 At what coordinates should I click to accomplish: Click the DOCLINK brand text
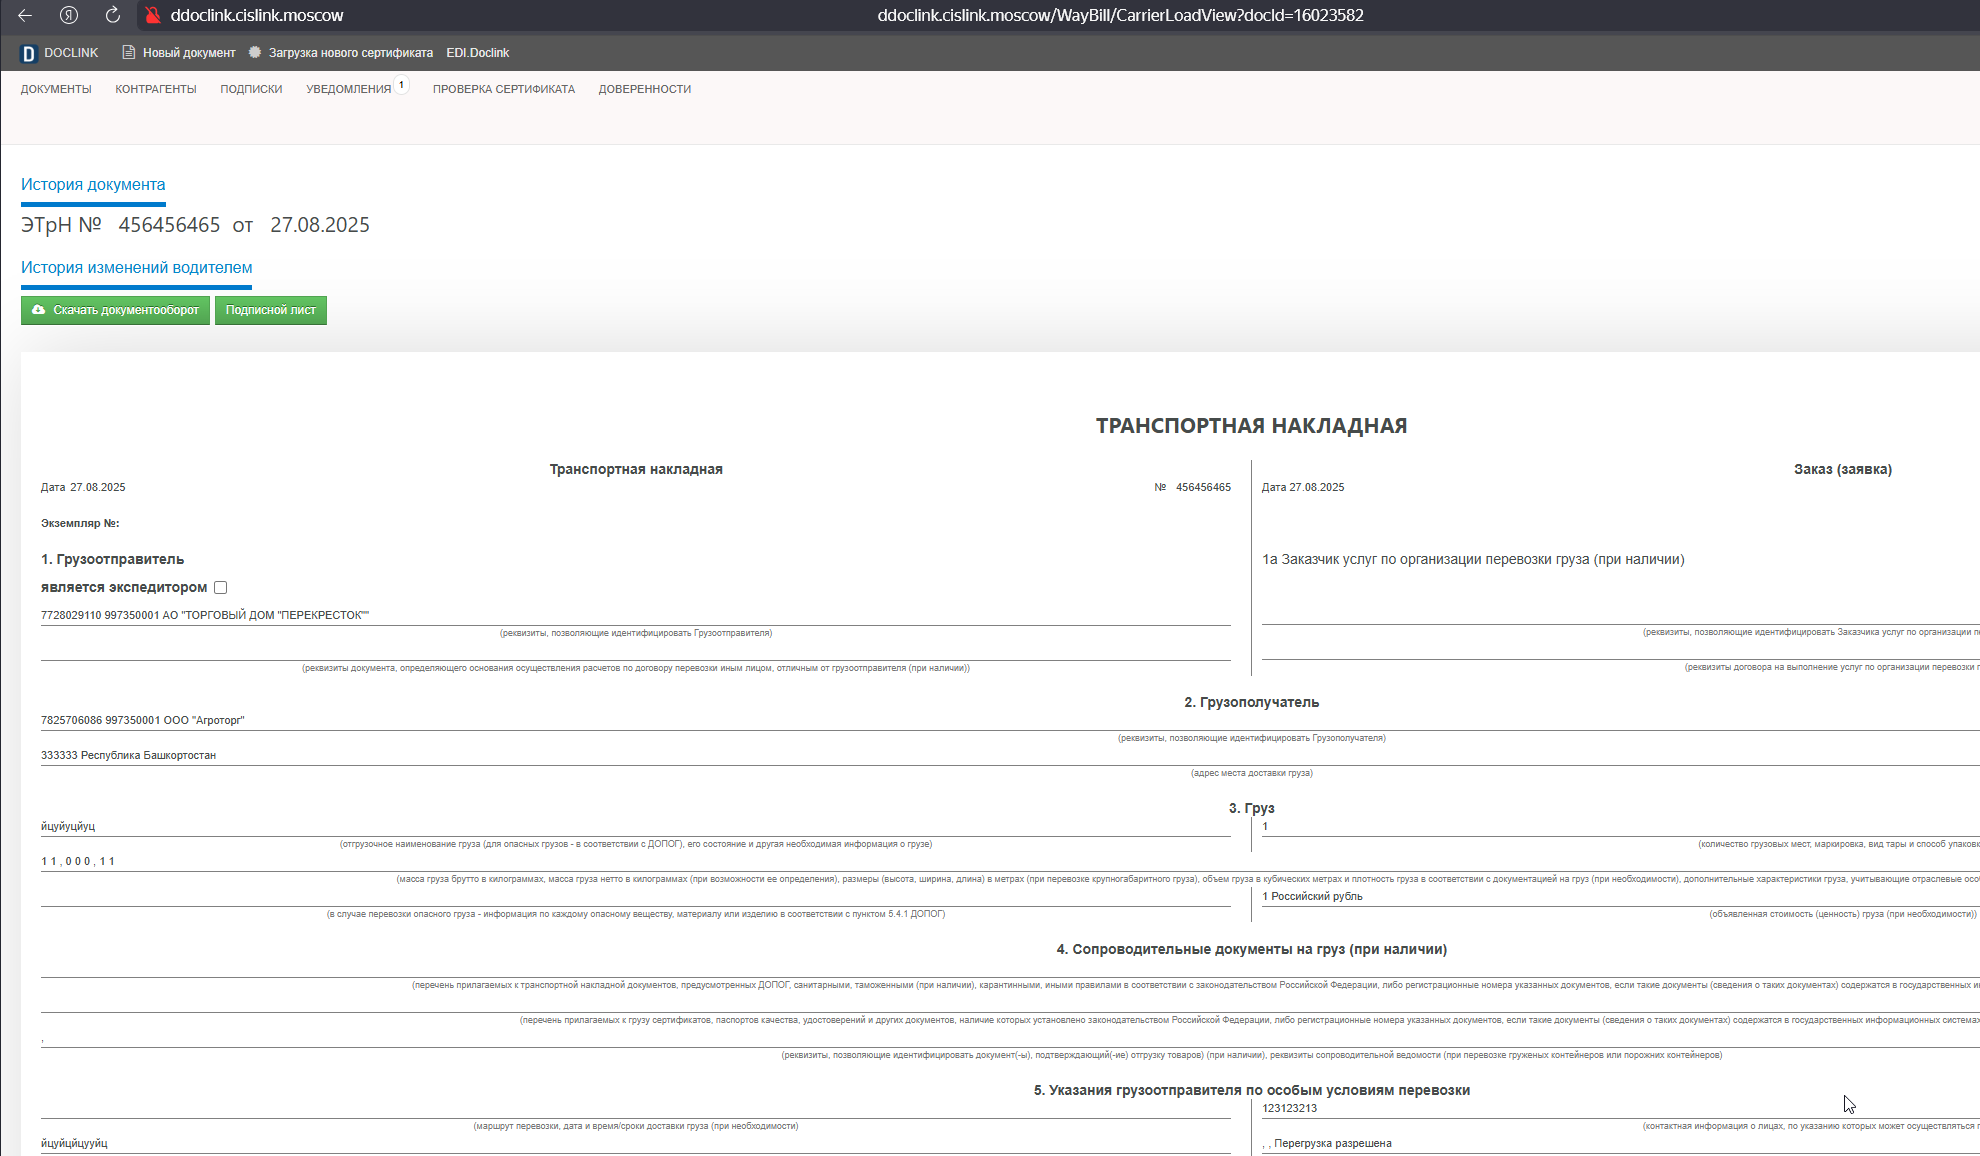tap(71, 53)
